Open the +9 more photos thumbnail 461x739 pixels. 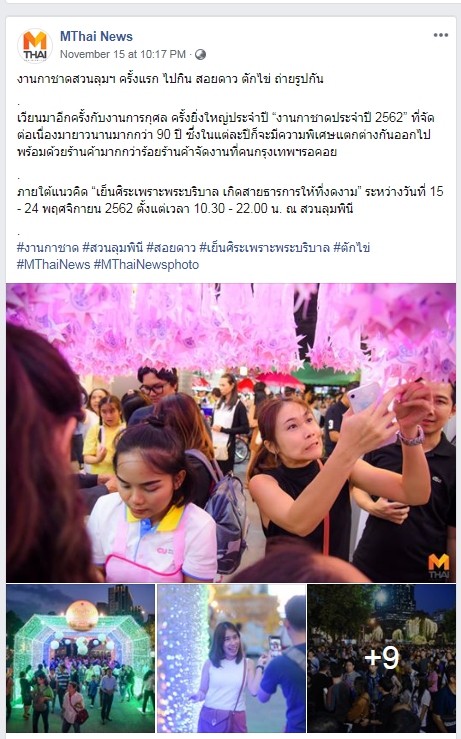[381, 658]
